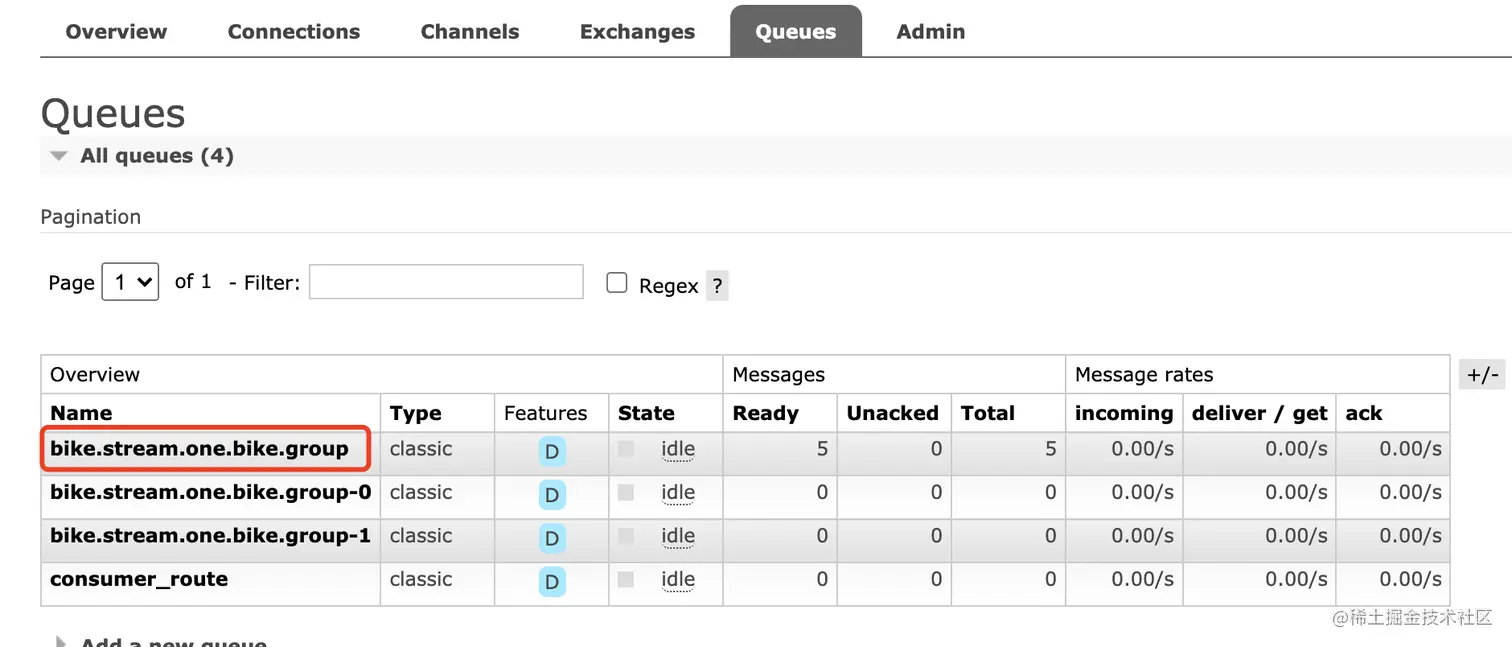Image resolution: width=1512 pixels, height=647 pixels.
Task: Click the queue Filter text field
Action: click(x=446, y=282)
